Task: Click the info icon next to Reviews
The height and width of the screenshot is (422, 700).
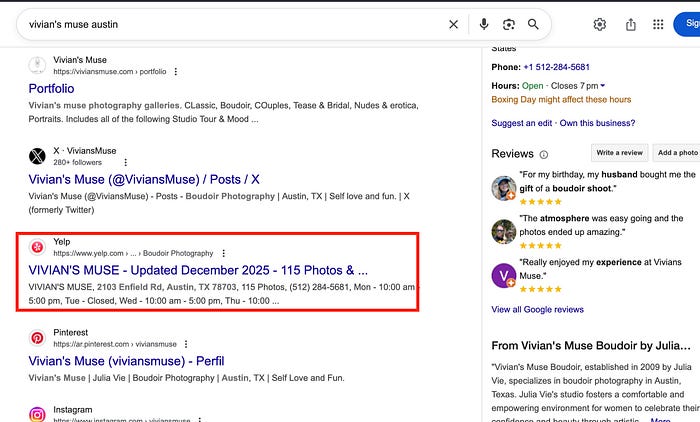Action: click(x=543, y=155)
